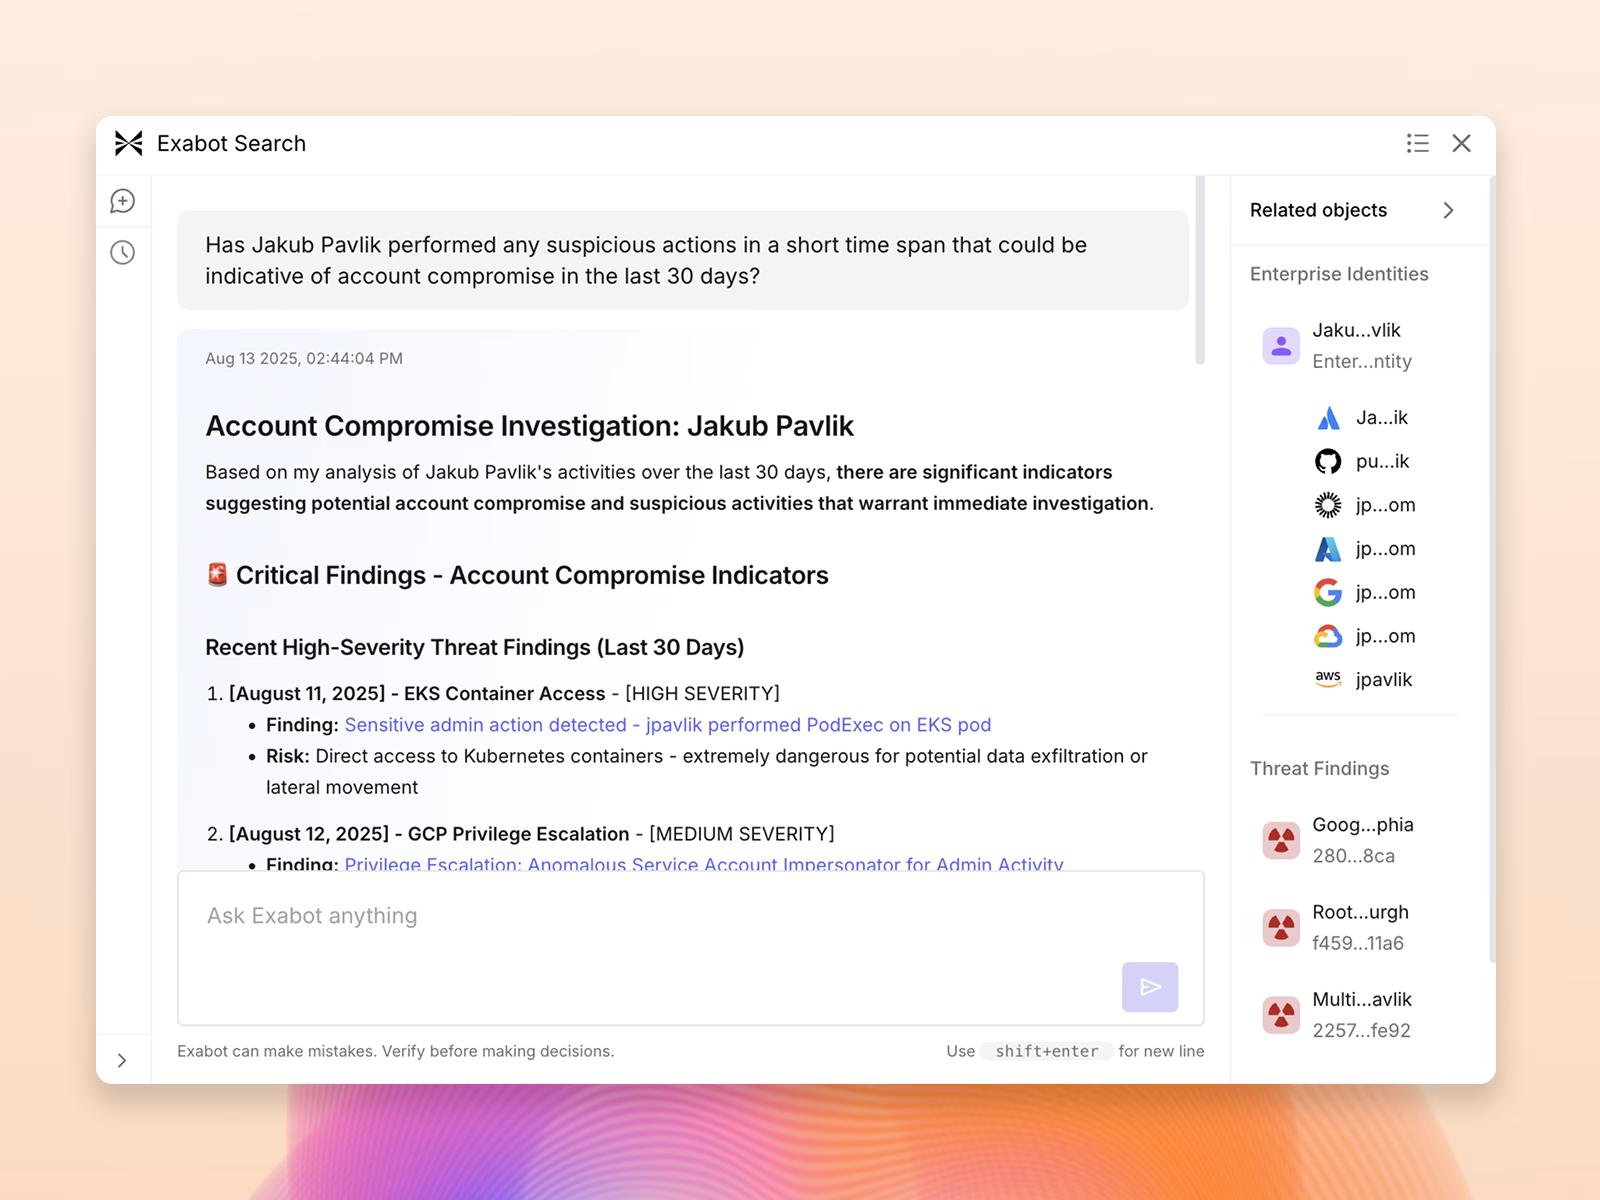The width and height of the screenshot is (1600, 1200).
Task: Open the Goog...phia threat finding icon
Action: point(1281,841)
